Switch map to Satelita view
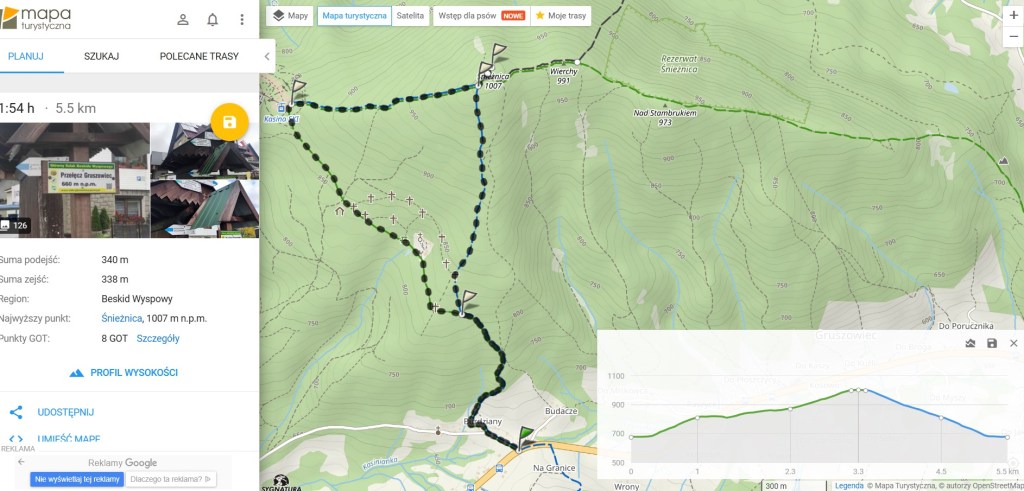This screenshot has width=1024, height=491. pos(410,16)
